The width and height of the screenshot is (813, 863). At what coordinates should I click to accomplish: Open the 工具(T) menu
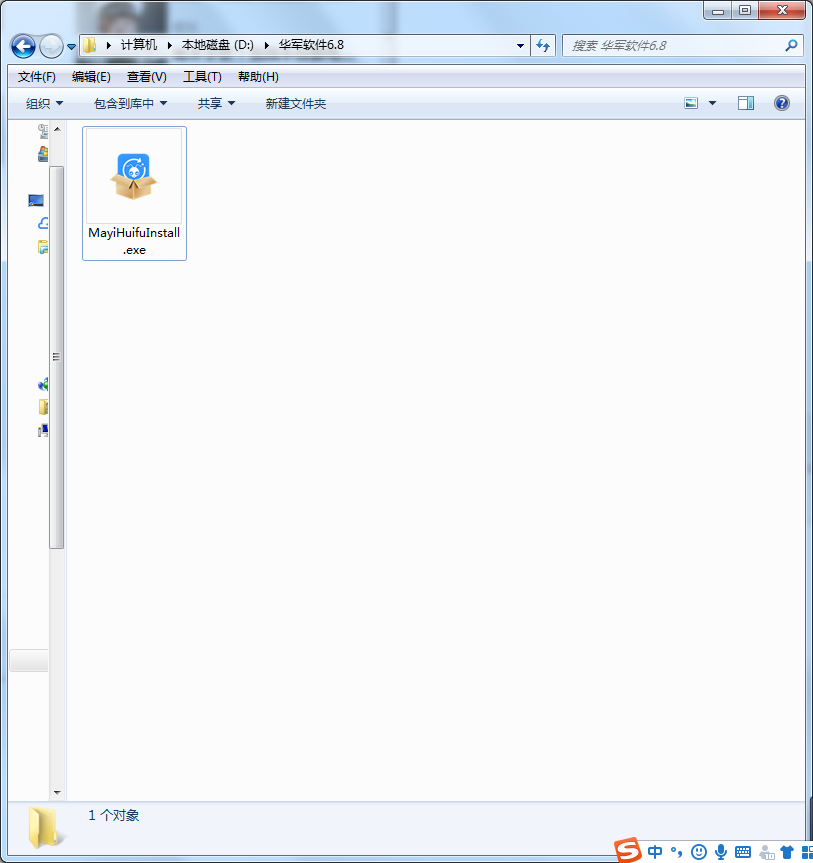tap(203, 77)
